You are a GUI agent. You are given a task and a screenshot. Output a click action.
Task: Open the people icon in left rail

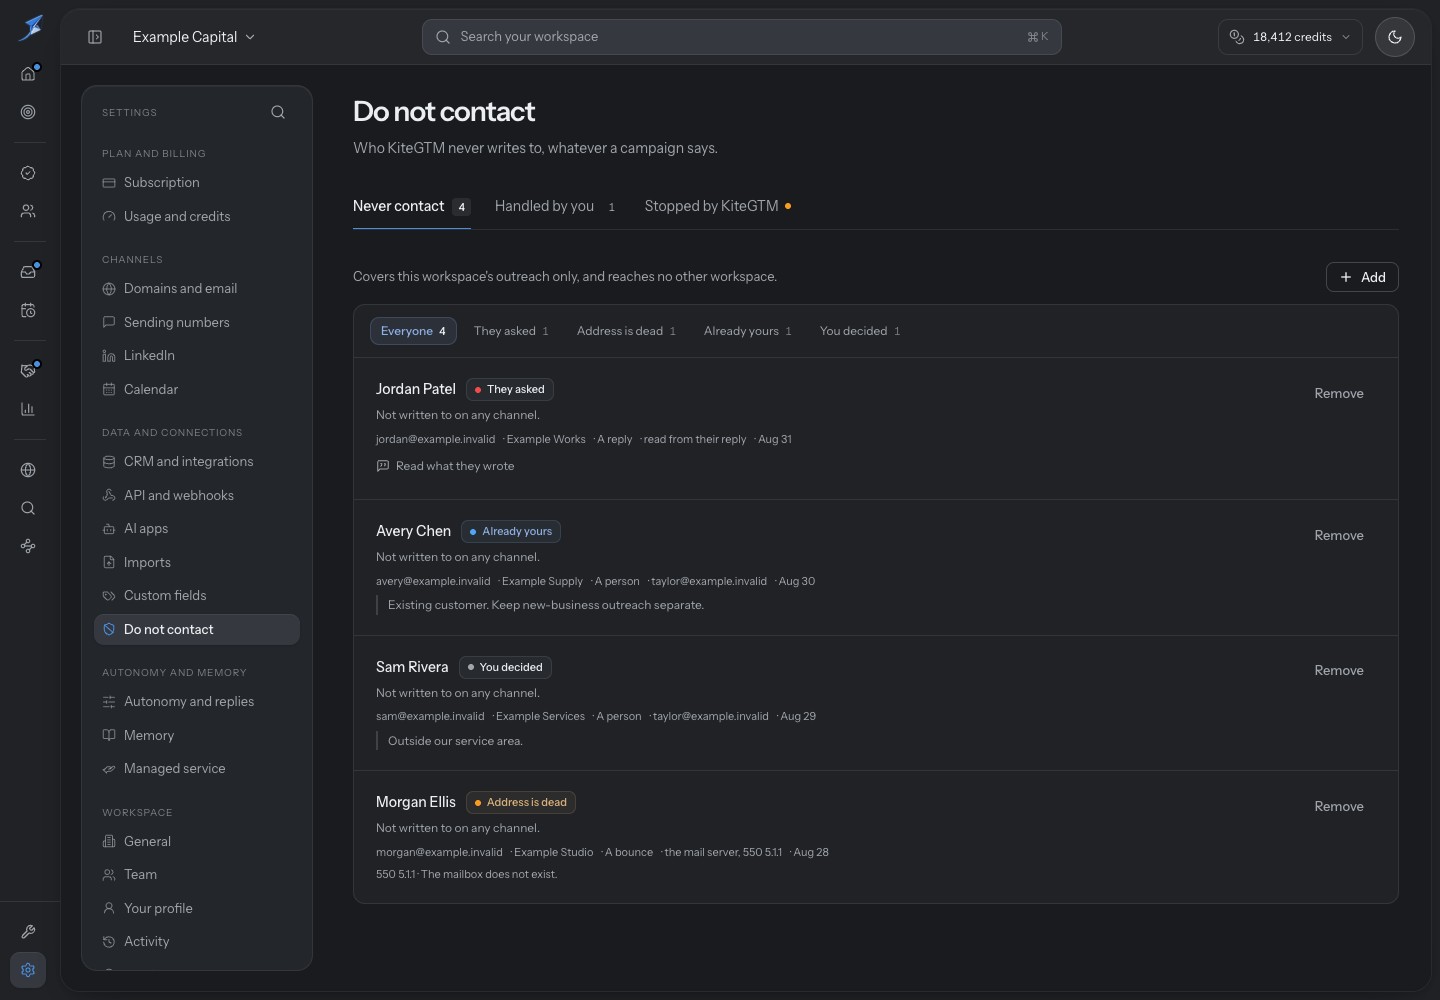coord(28,211)
